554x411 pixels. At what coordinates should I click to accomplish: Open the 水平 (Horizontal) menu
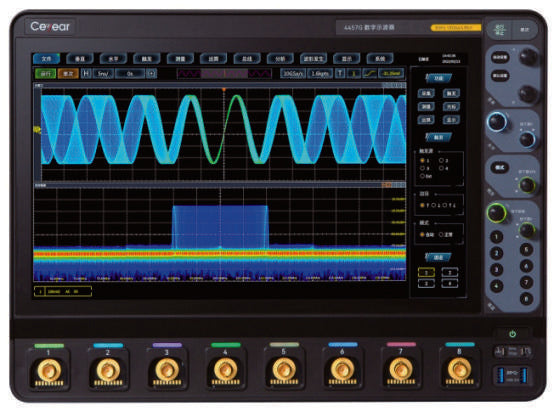click(113, 59)
